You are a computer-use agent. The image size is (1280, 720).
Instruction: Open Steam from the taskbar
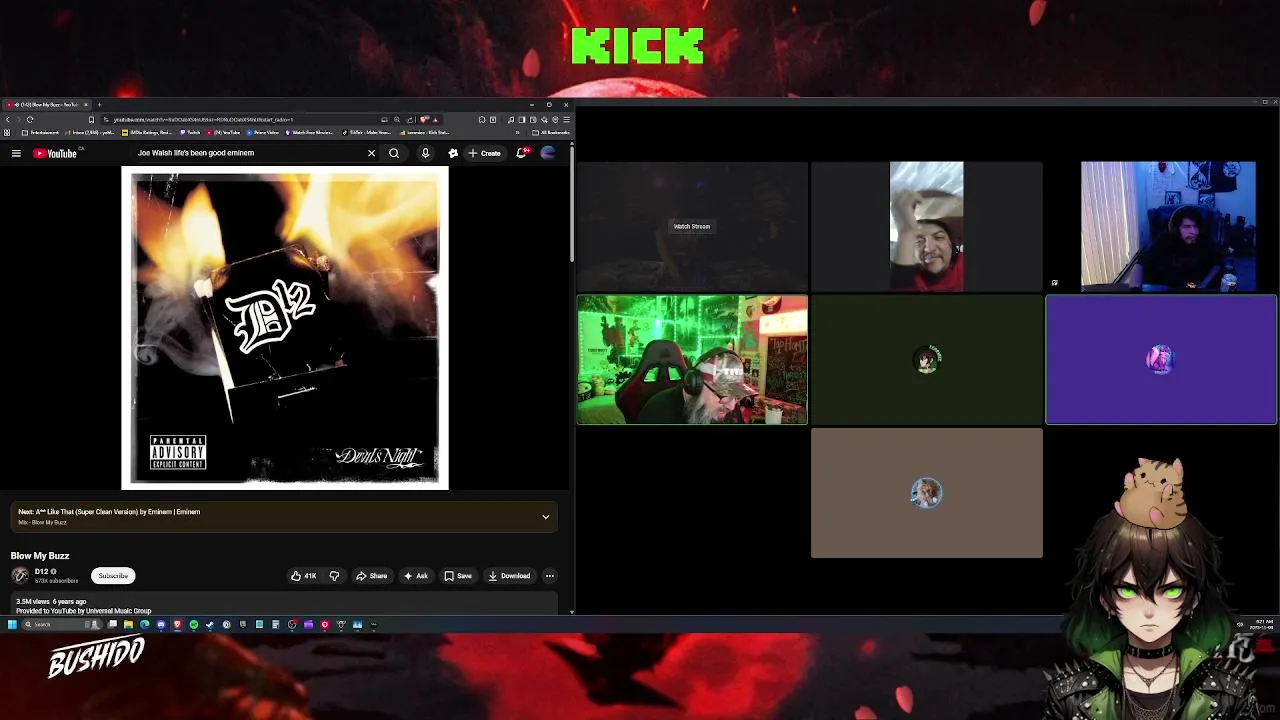click(209, 624)
